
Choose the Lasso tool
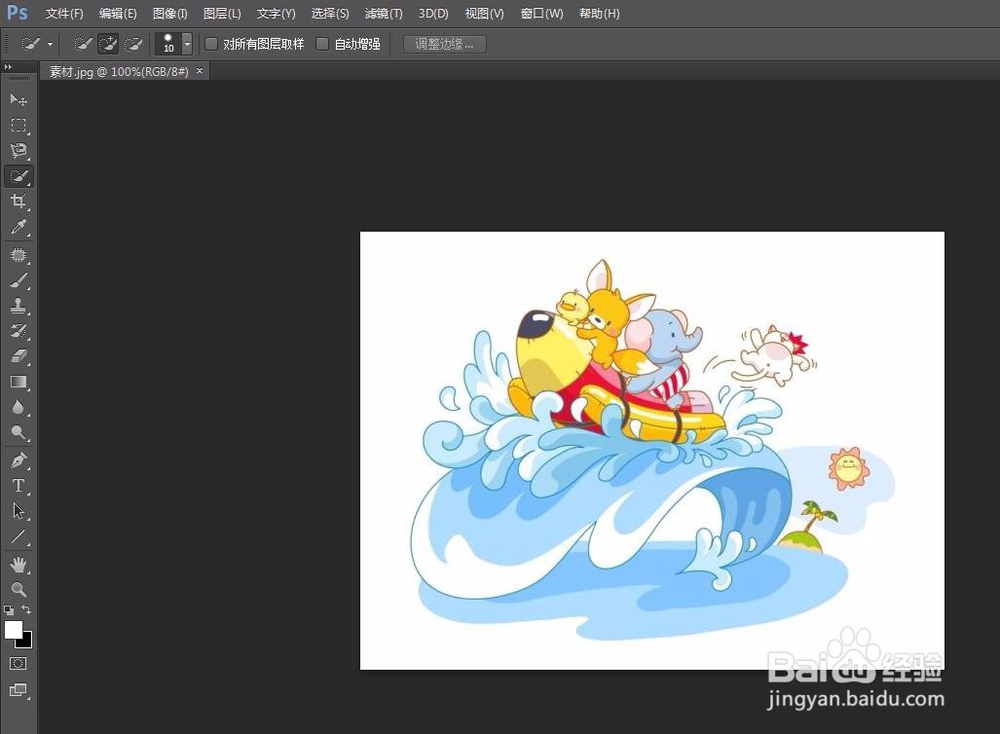[x=18, y=150]
